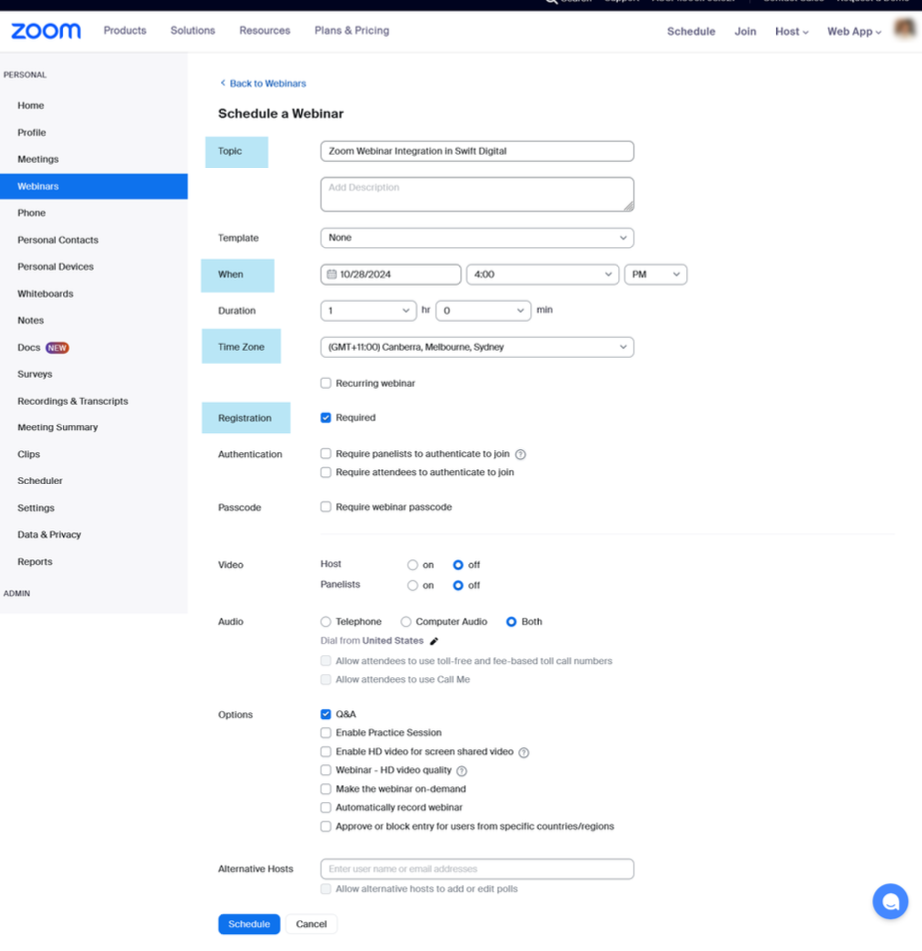Open Profile in the sidebar
The image size is (922, 951).
coord(32,132)
